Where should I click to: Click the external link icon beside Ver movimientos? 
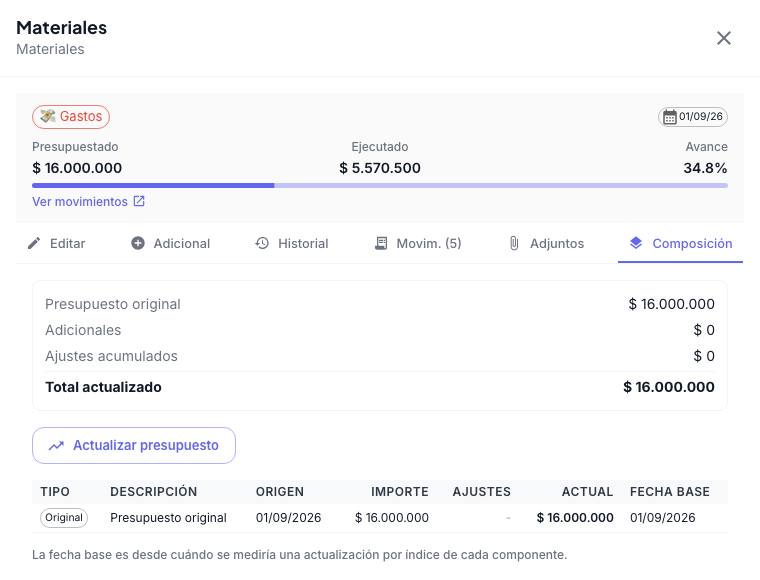click(x=139, y=201)
